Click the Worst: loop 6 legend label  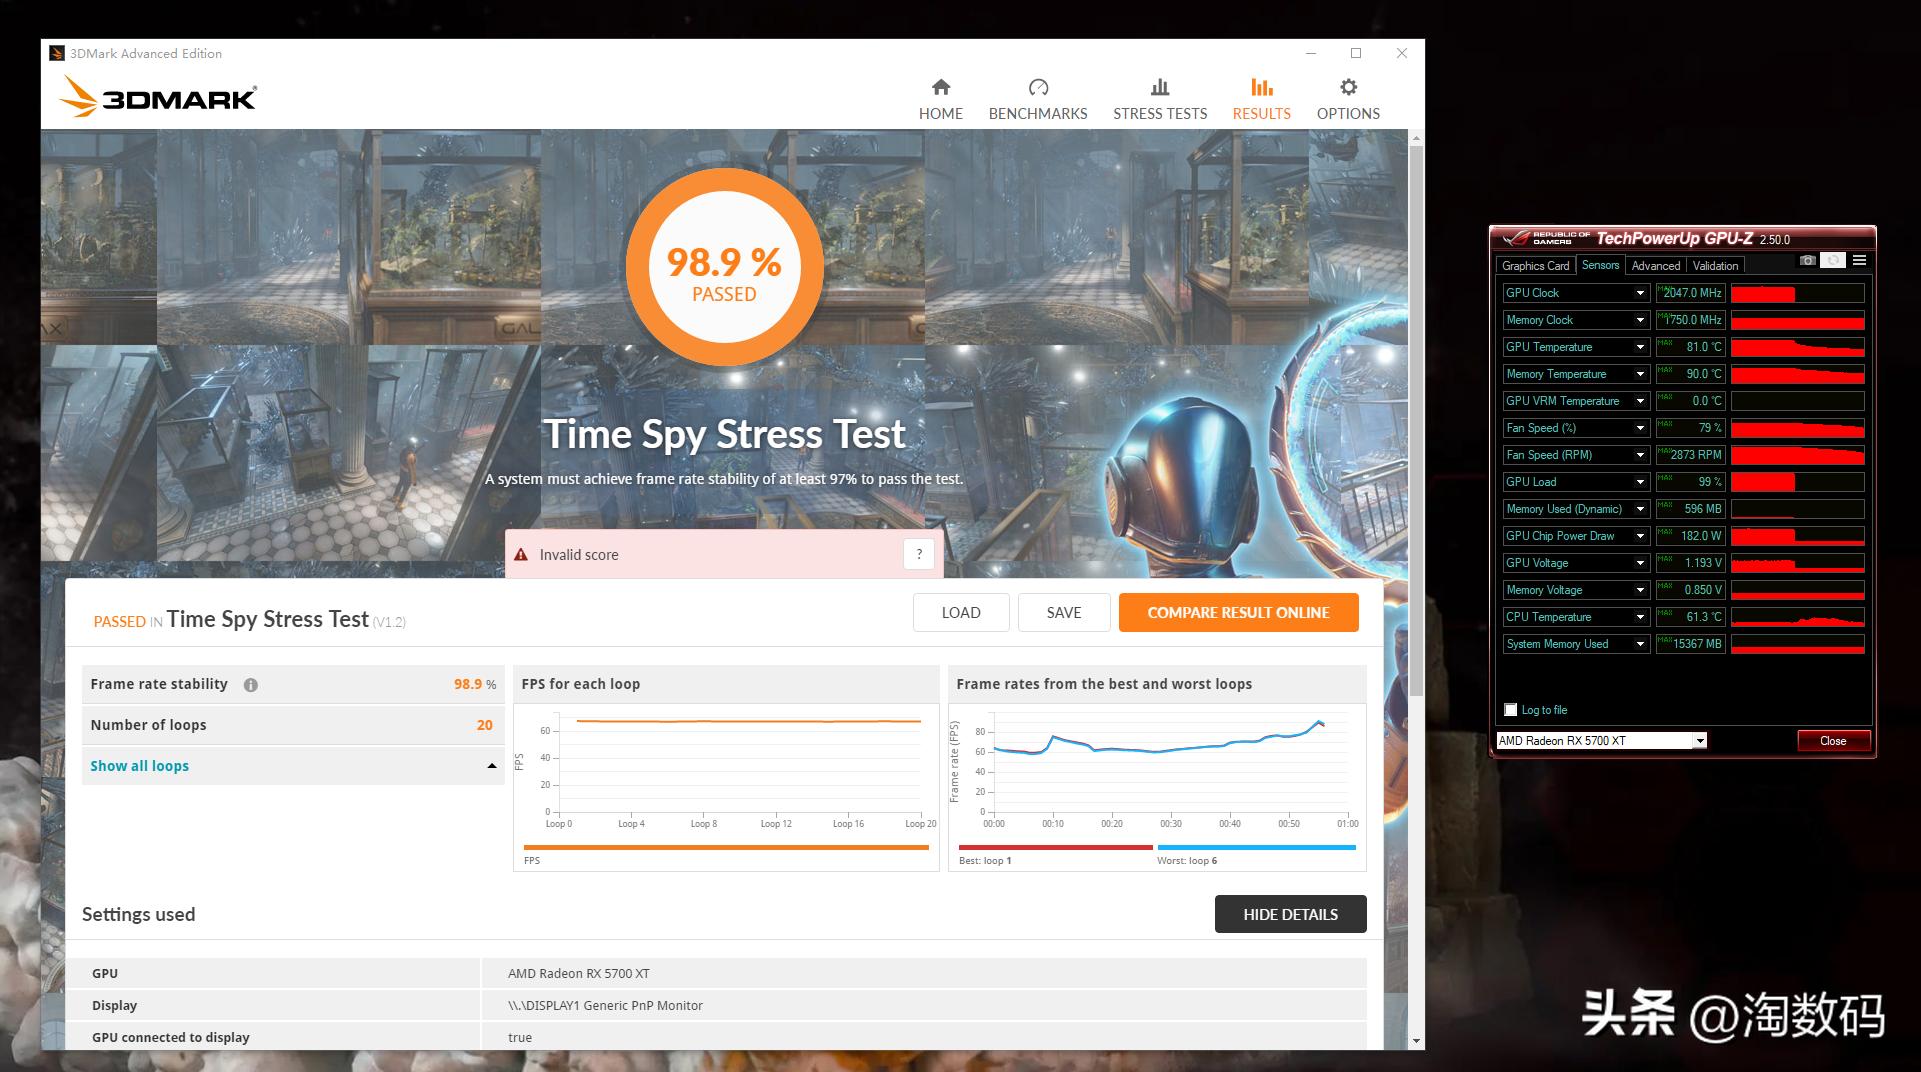click(1187, 861)
